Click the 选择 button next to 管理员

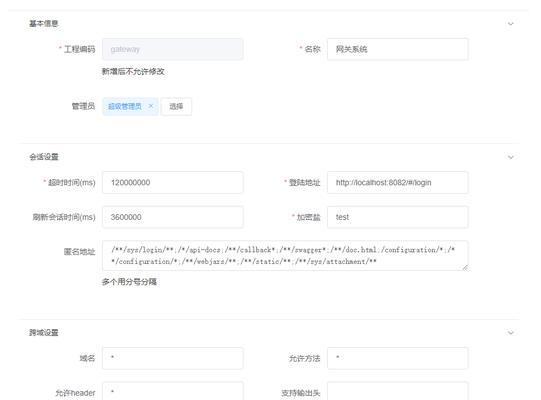(176, 107)
